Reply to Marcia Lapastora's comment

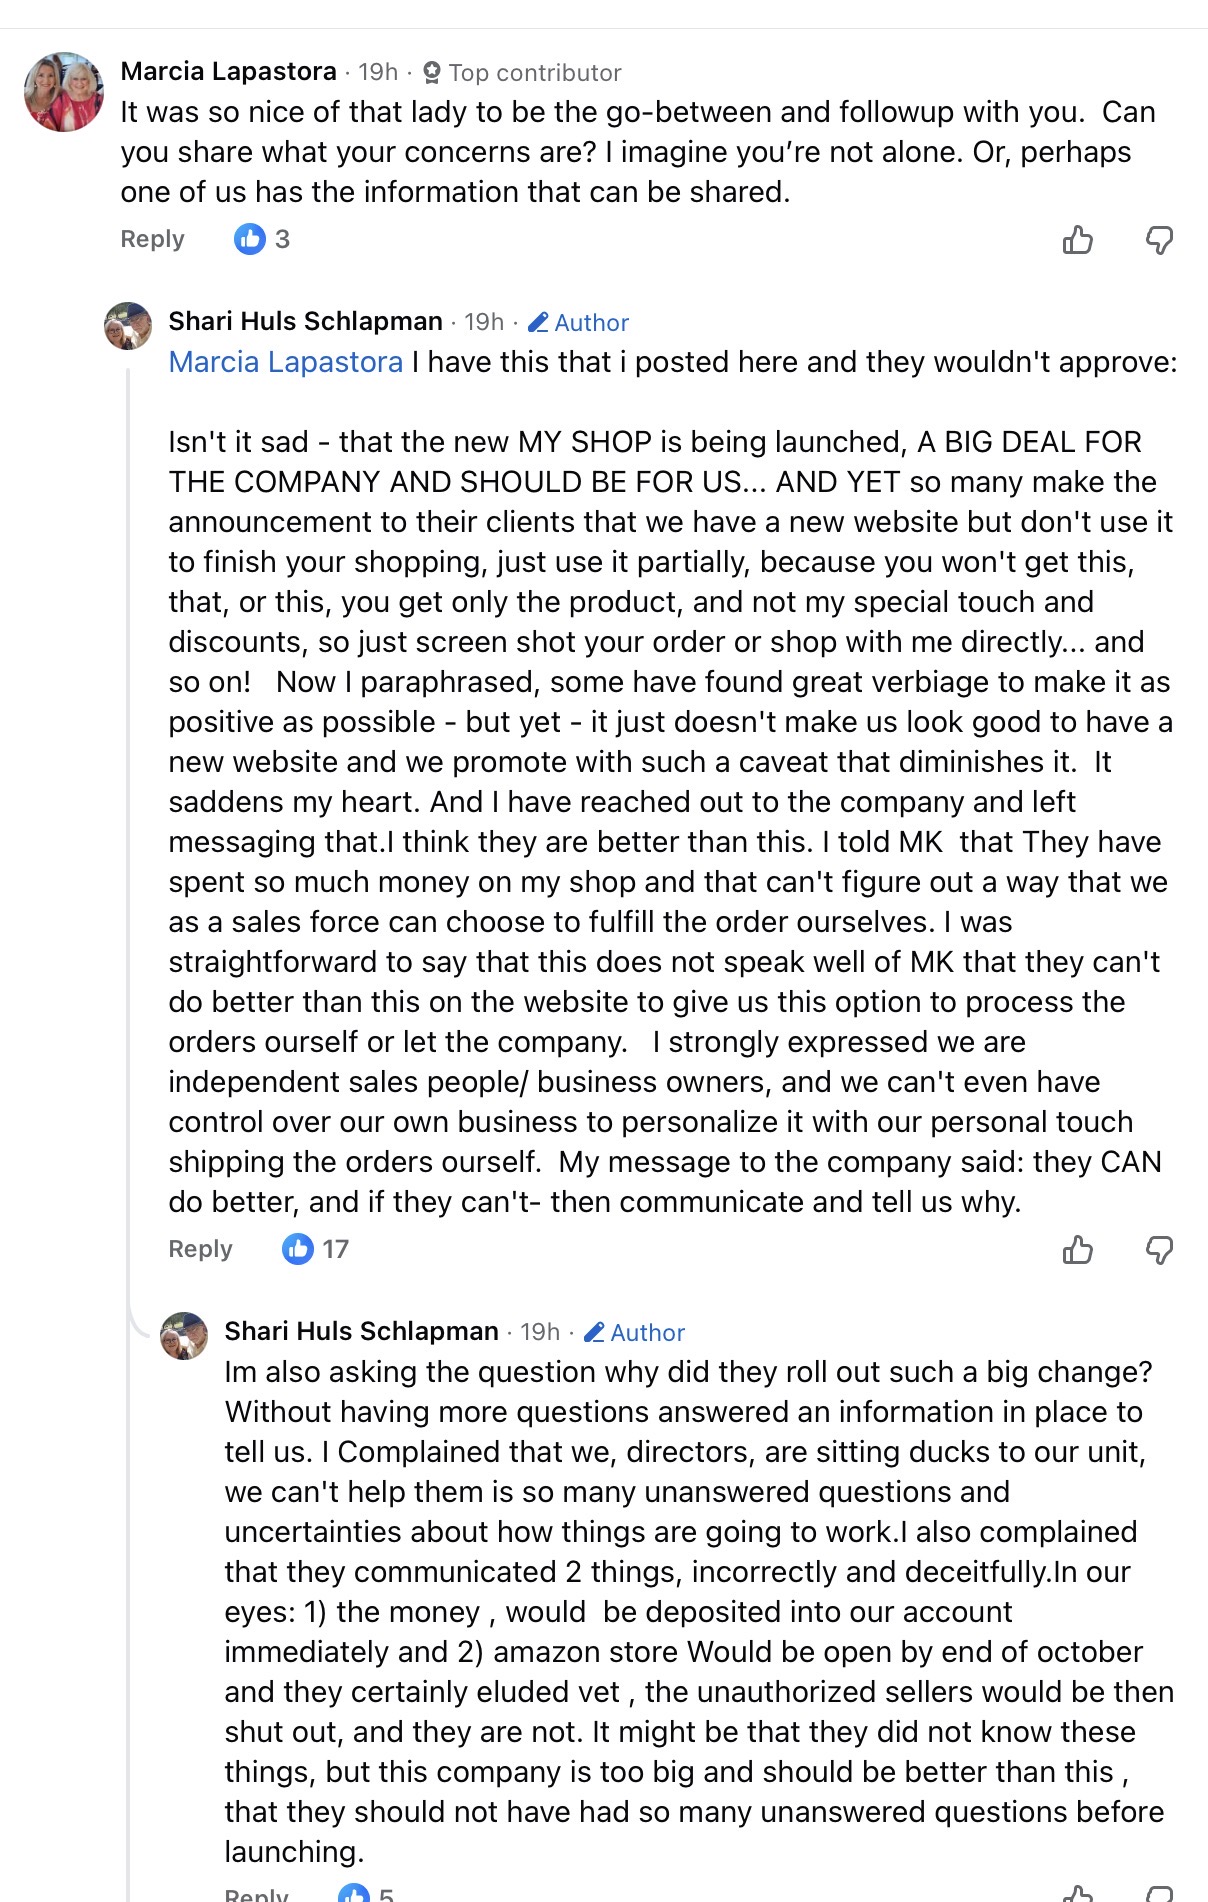(152, 239)
